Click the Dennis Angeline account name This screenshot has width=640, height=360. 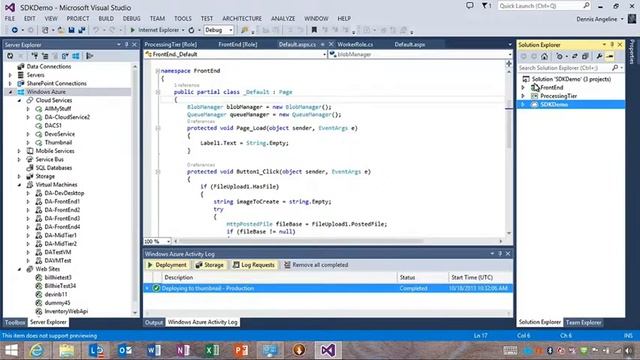coord(597,19)
